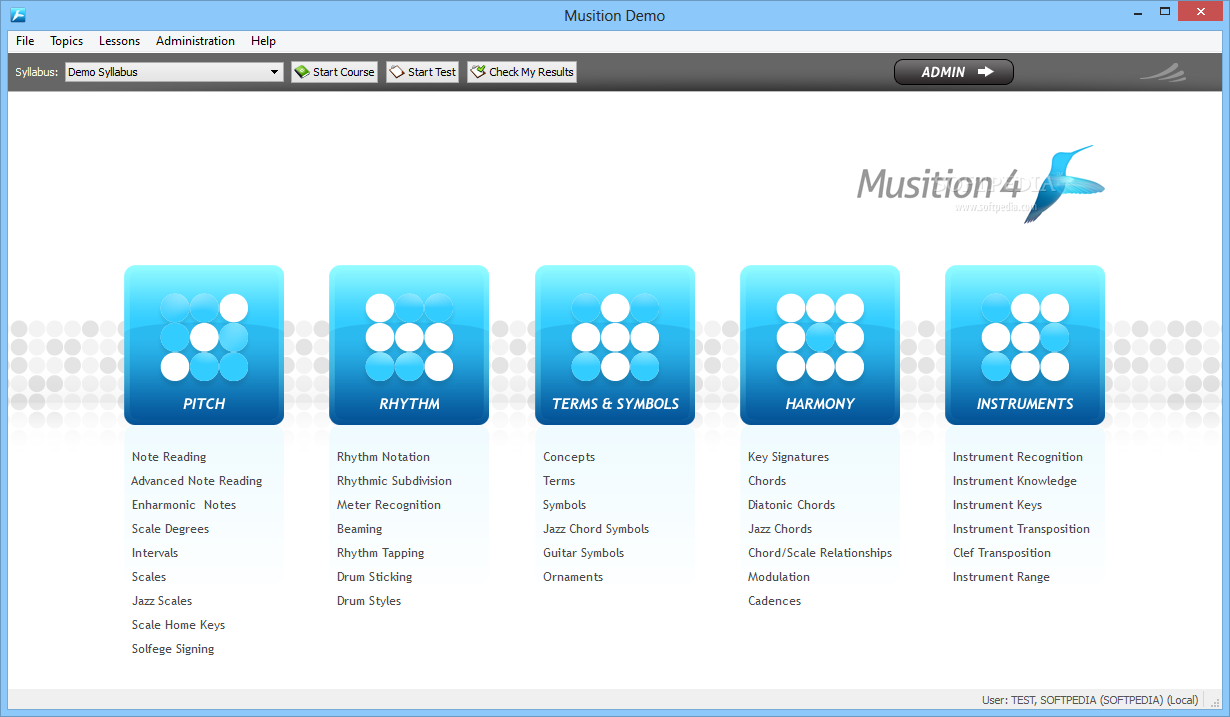Select the Scale Degrees topic
This screenshot has height=717, width=1230.
(x=170, y=529)
